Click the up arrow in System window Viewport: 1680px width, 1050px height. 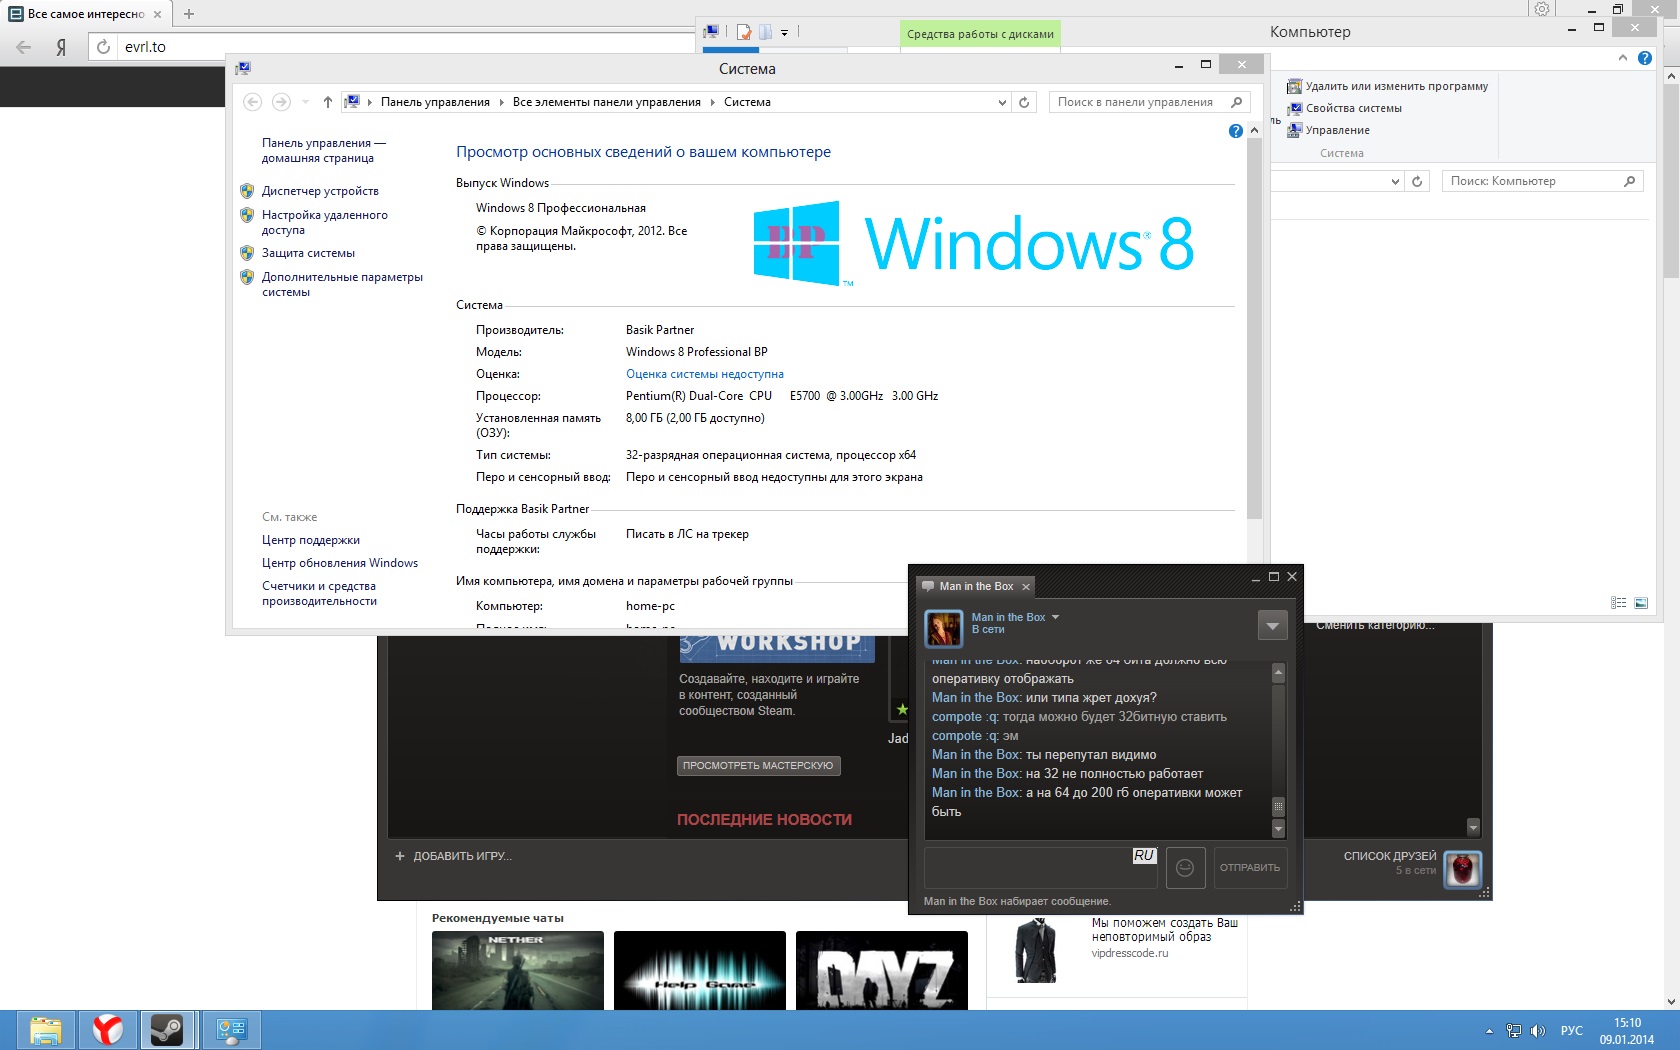(x=327, y=102)
